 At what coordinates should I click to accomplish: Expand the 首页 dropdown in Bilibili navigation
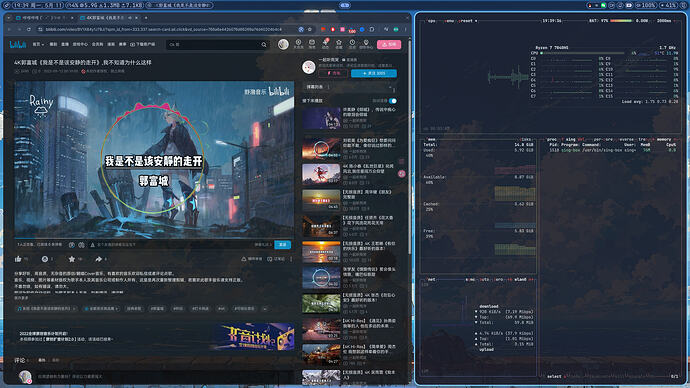coord(38,44)
